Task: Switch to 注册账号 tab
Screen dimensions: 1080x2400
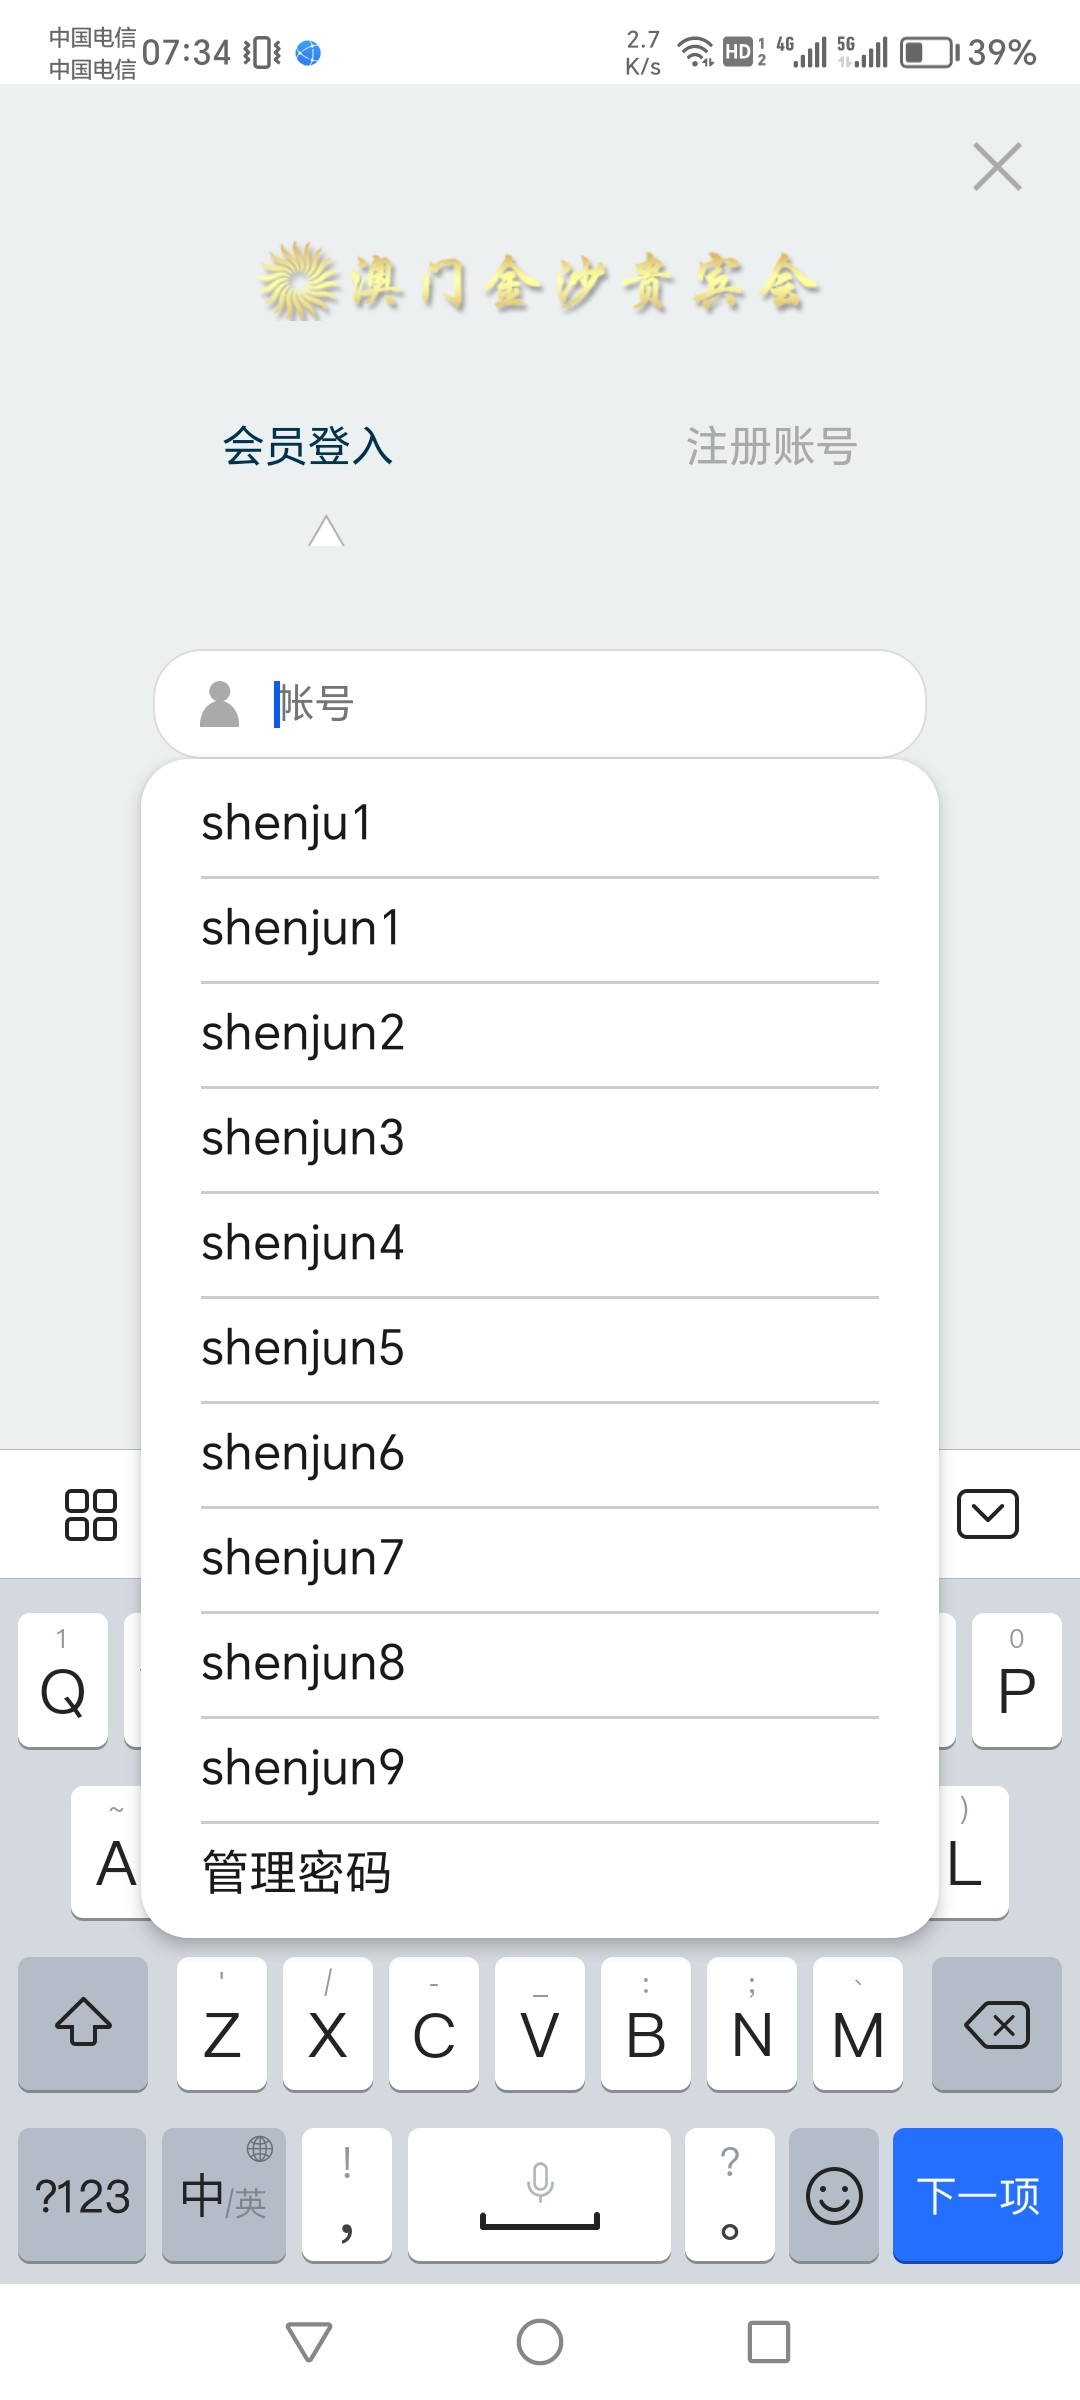Action: [x=771, y=446]
